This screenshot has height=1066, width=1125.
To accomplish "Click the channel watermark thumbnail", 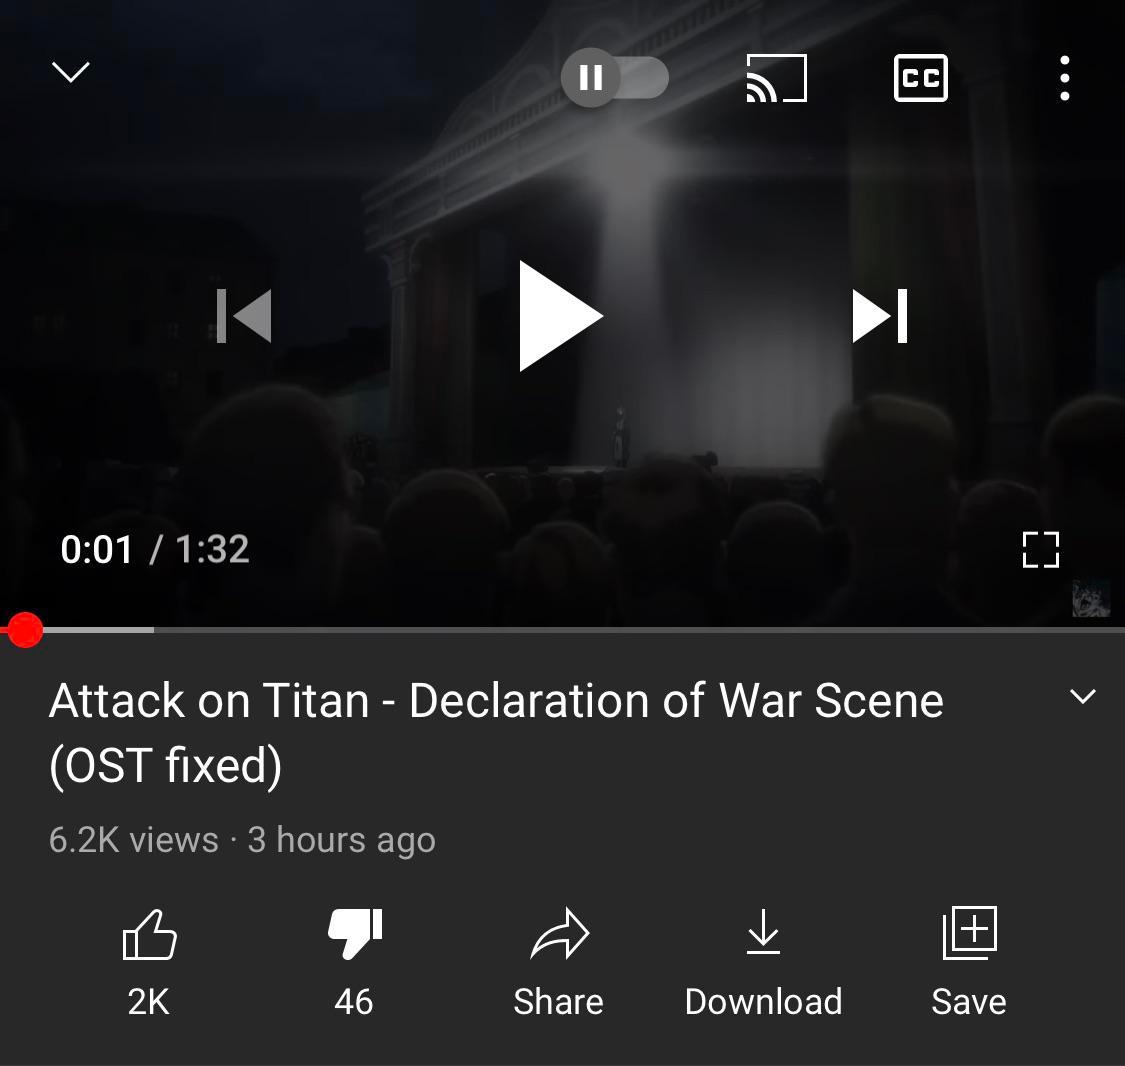I will 1091,598.
